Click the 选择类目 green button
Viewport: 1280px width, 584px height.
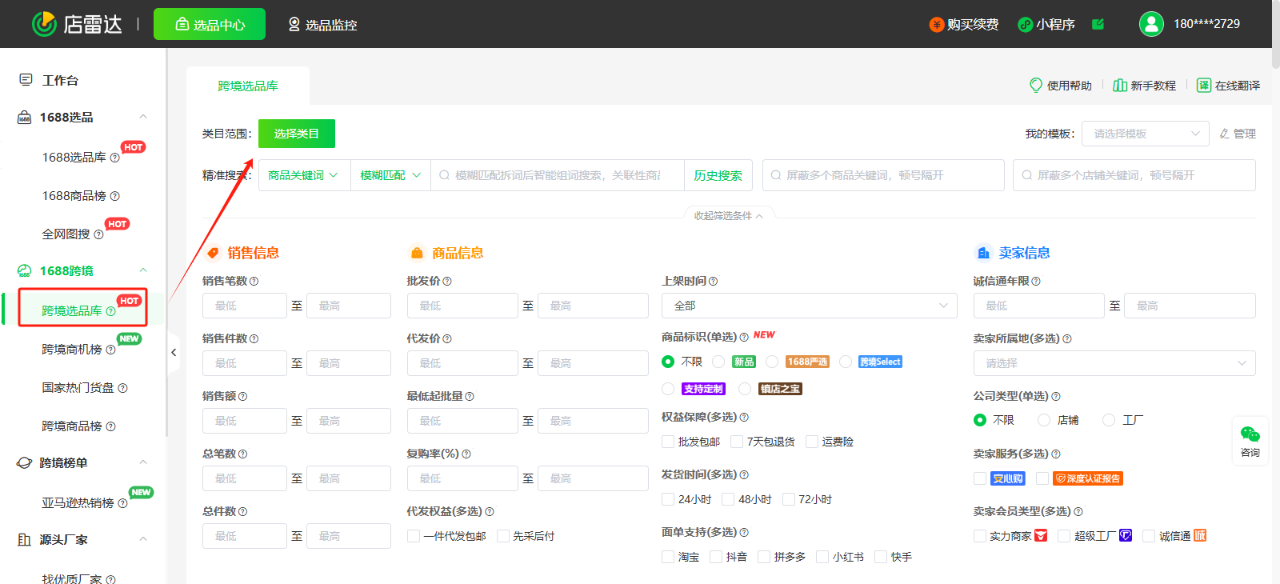tap(297, 134)
